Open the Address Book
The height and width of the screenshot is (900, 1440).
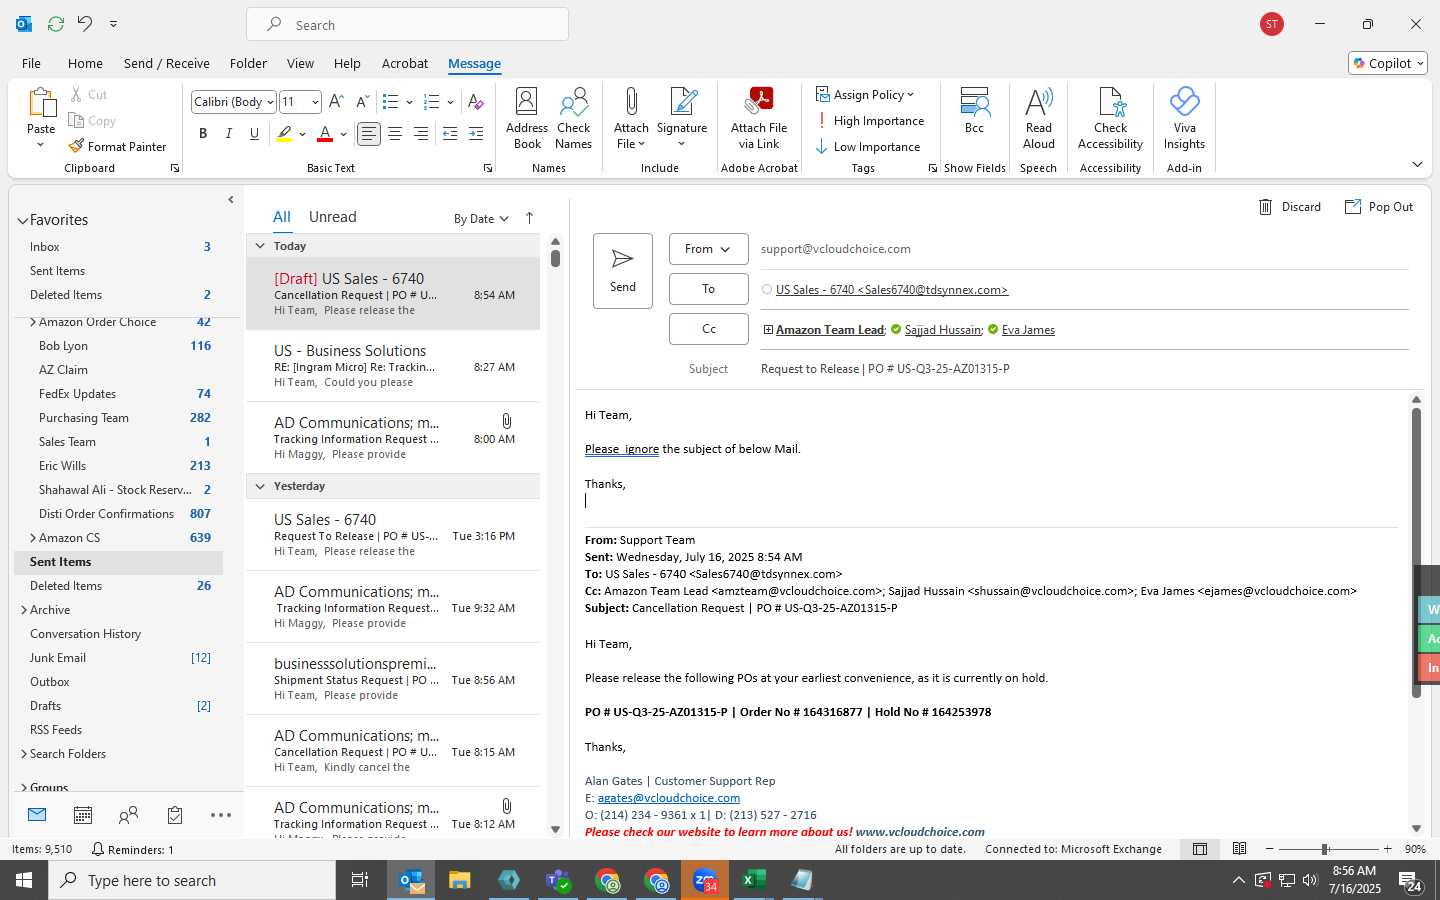527,118
